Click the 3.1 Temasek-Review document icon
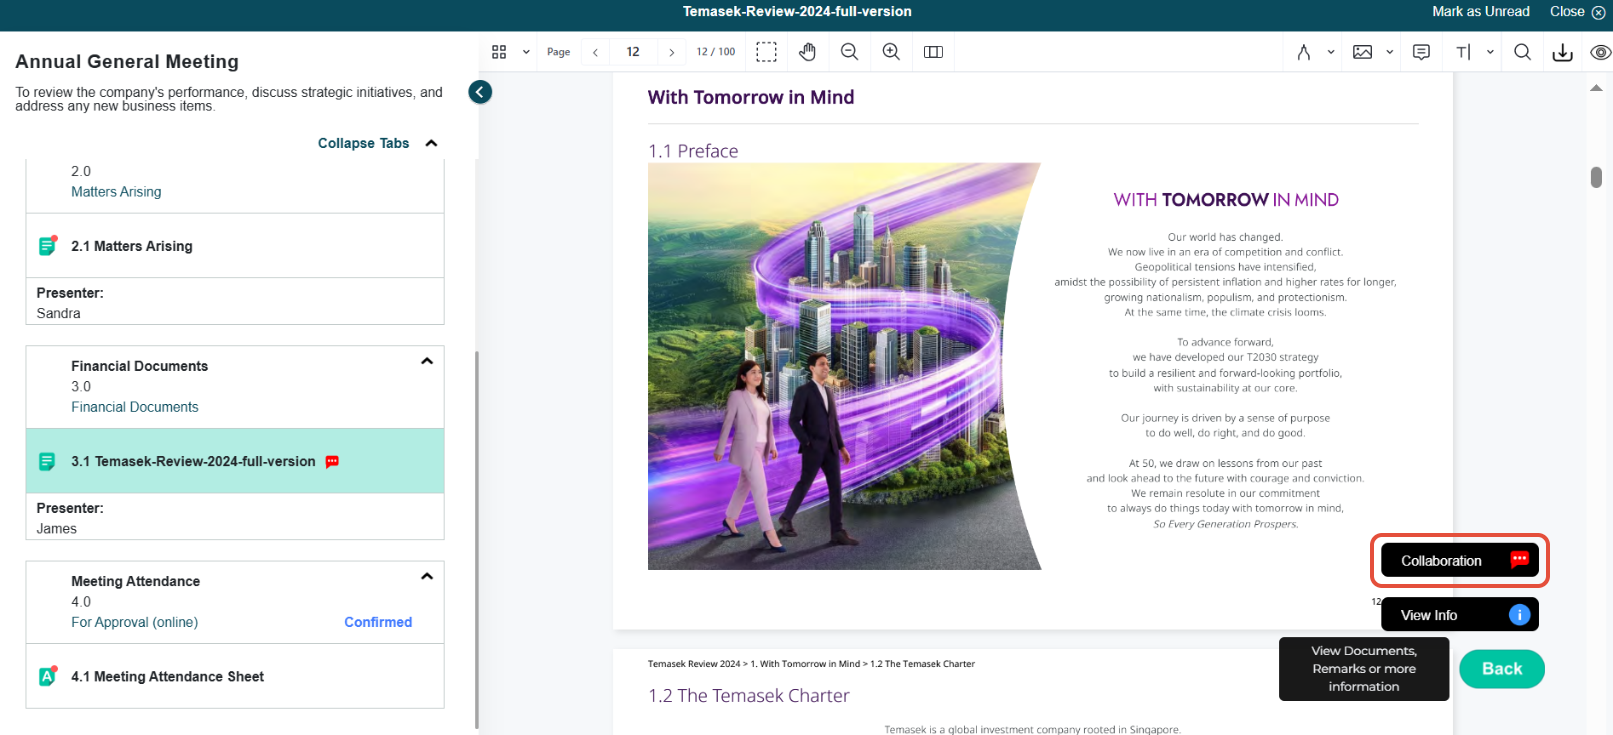The height and width of the screenshot is (735, 1613). [46, 461]
